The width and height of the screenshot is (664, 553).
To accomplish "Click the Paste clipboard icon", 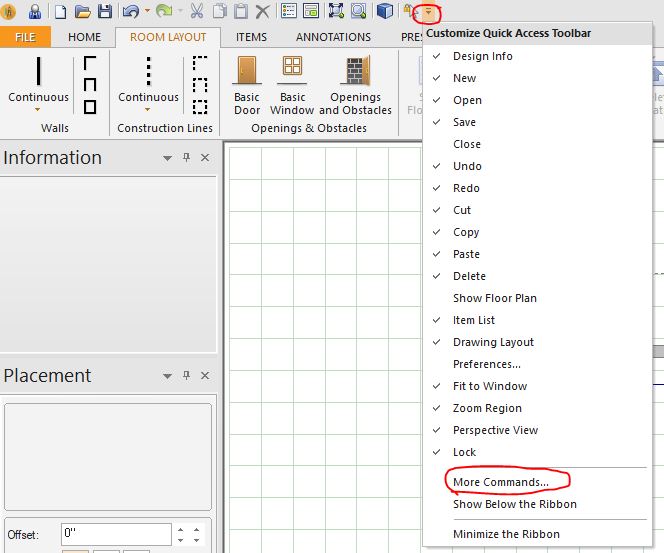I will click(x=241, y=11).
